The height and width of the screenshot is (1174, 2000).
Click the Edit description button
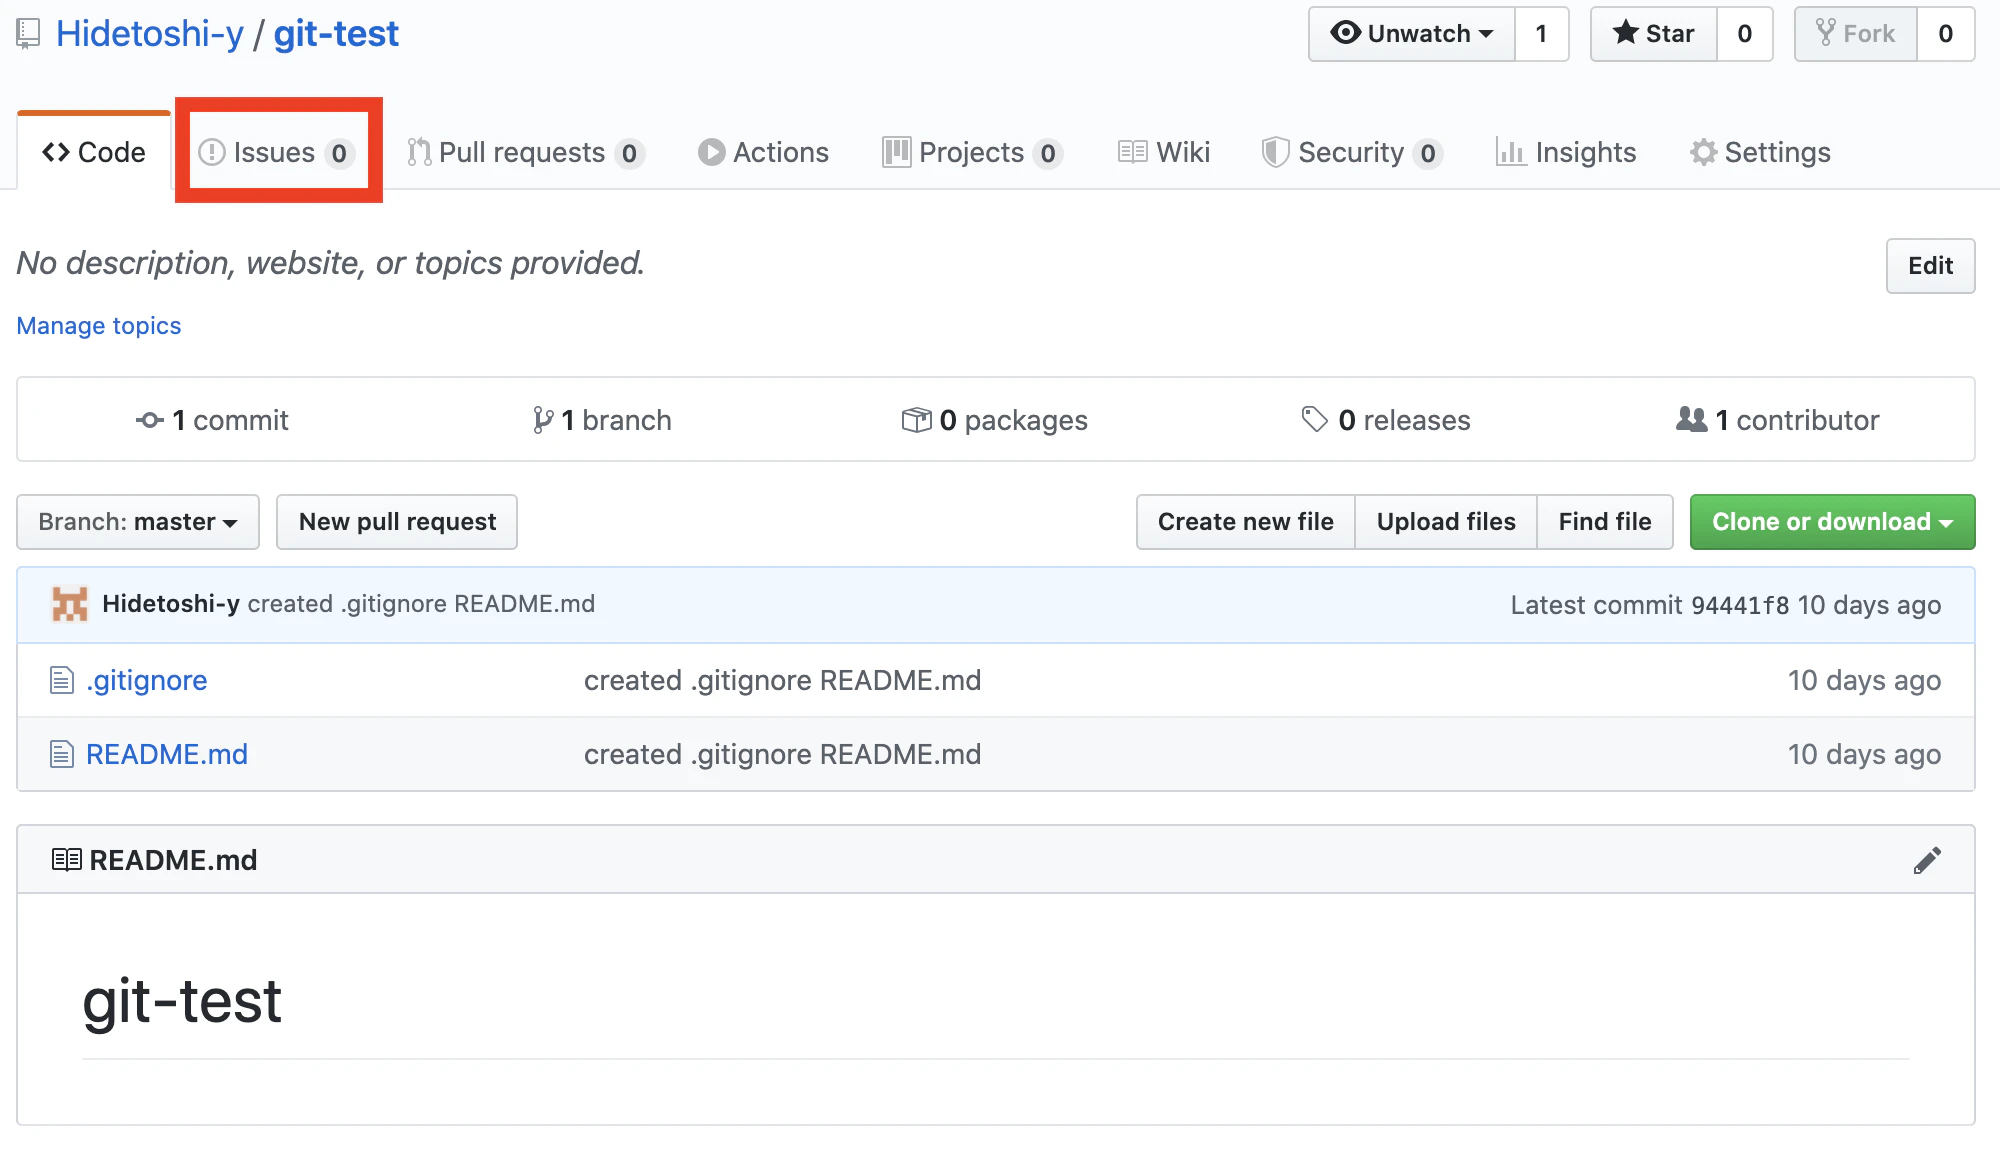[x=1930, y=266]
